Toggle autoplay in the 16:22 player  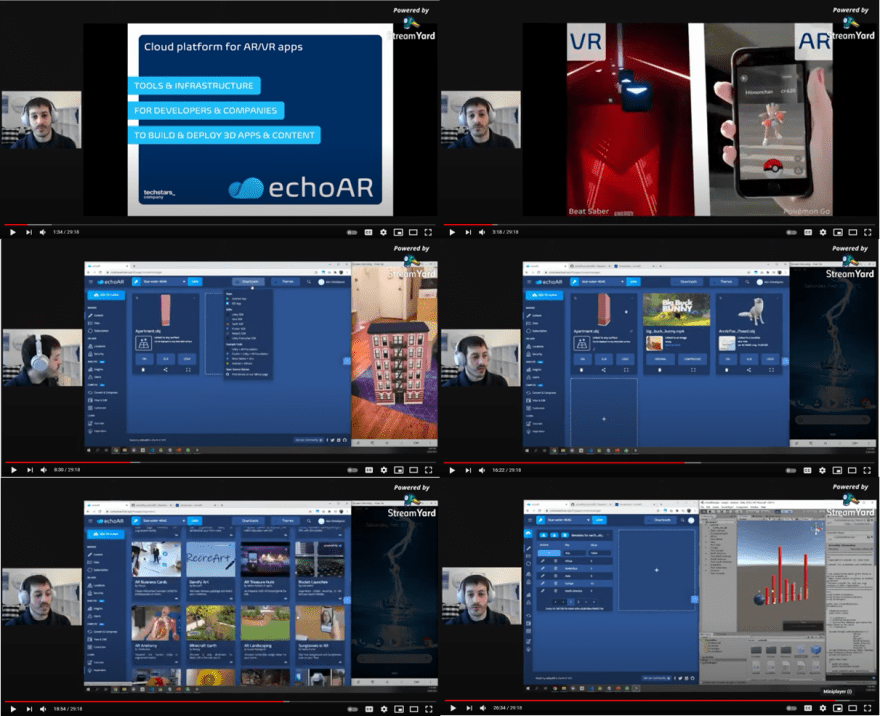tap(791, 470)
